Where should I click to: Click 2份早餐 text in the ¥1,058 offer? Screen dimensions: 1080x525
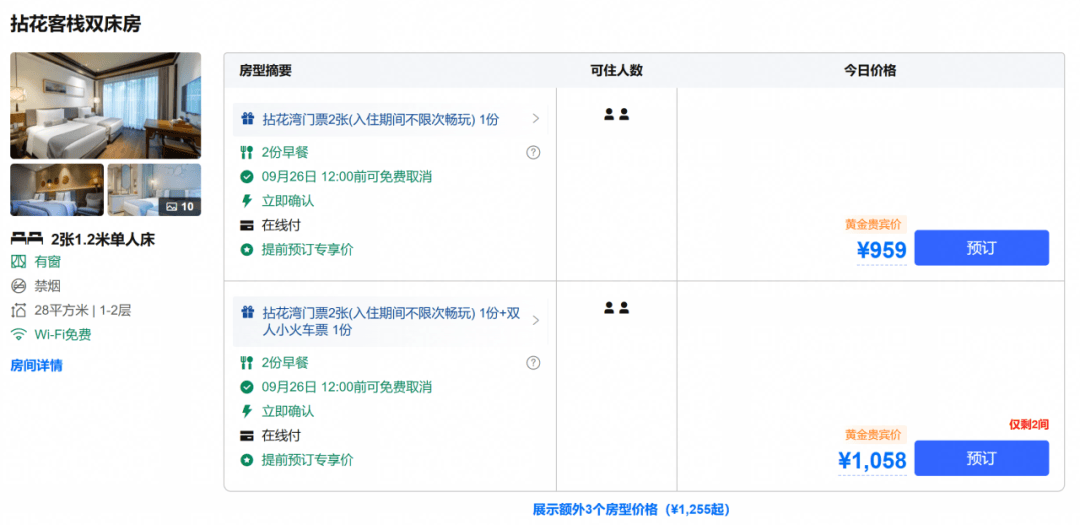(285, 362)
